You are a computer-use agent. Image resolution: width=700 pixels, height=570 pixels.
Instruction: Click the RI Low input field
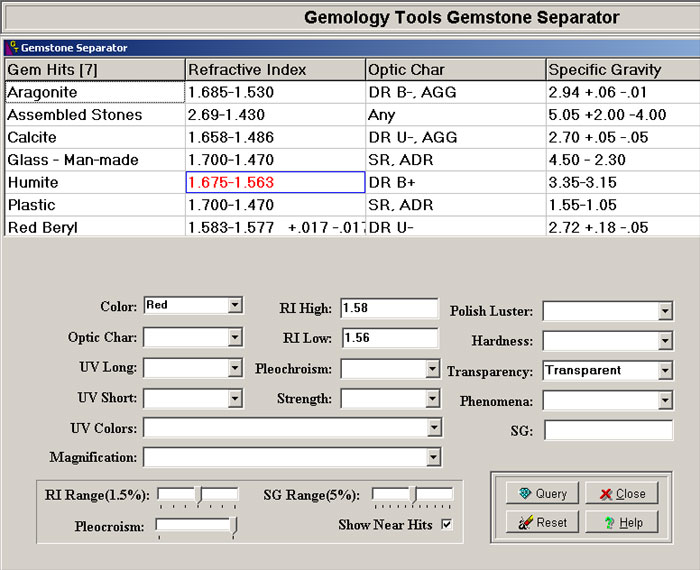click(x=390, y=338)
